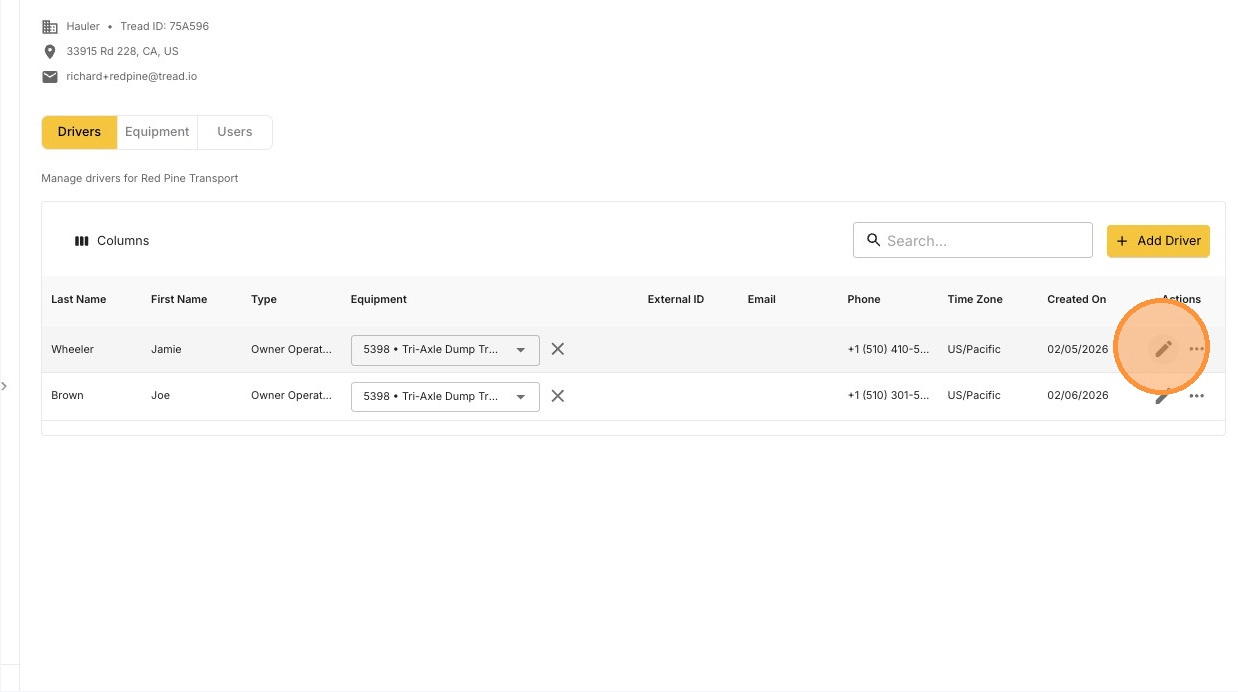Screen dimensions: 1238x692
Task: Sort by First Name column header
Action: pos(179,299)
